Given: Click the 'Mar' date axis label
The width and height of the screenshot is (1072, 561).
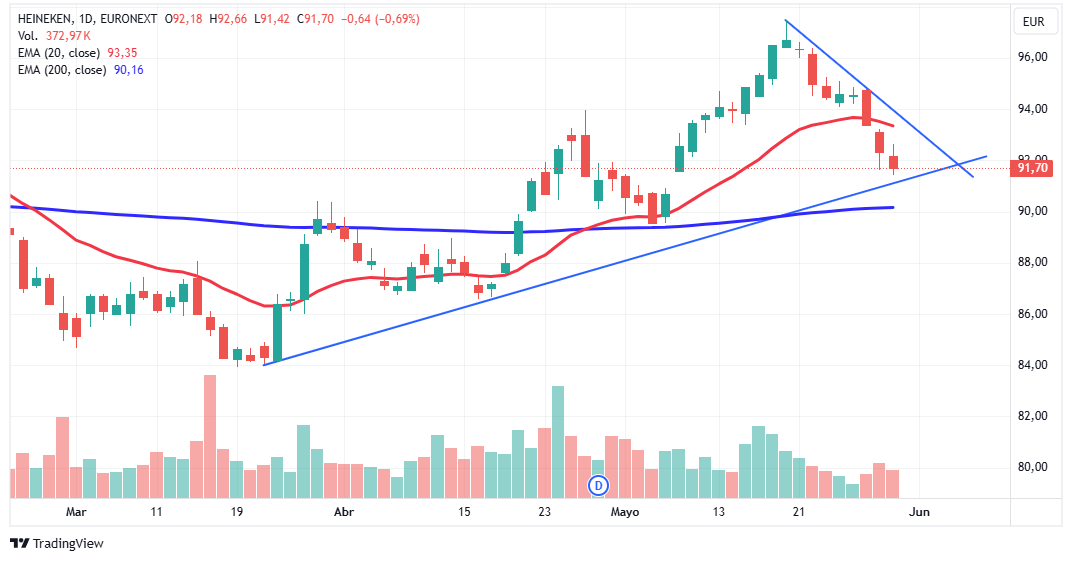Looking at the screenshot, I should [76, 512].
